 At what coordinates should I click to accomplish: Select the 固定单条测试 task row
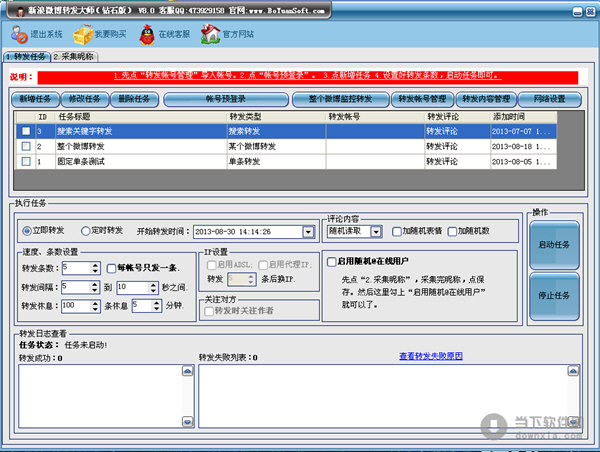coord(286,162)
